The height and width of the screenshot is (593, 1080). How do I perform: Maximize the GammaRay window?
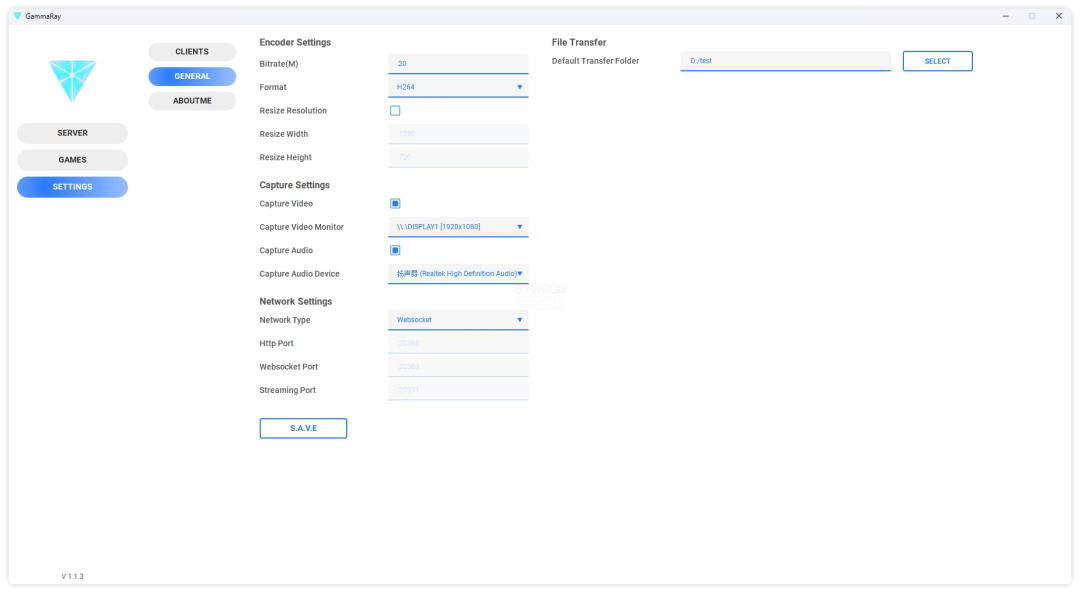1032,16
